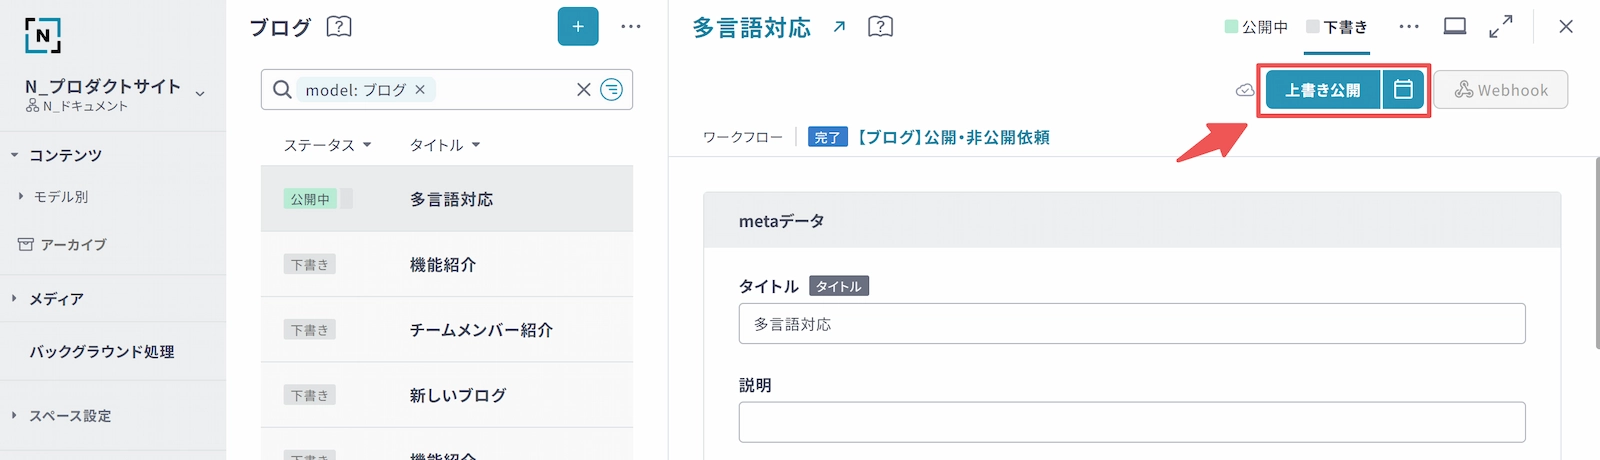Screen dimensions: 1600x460
Task: Click the 説明 input field
Action: pos(1131,422)
